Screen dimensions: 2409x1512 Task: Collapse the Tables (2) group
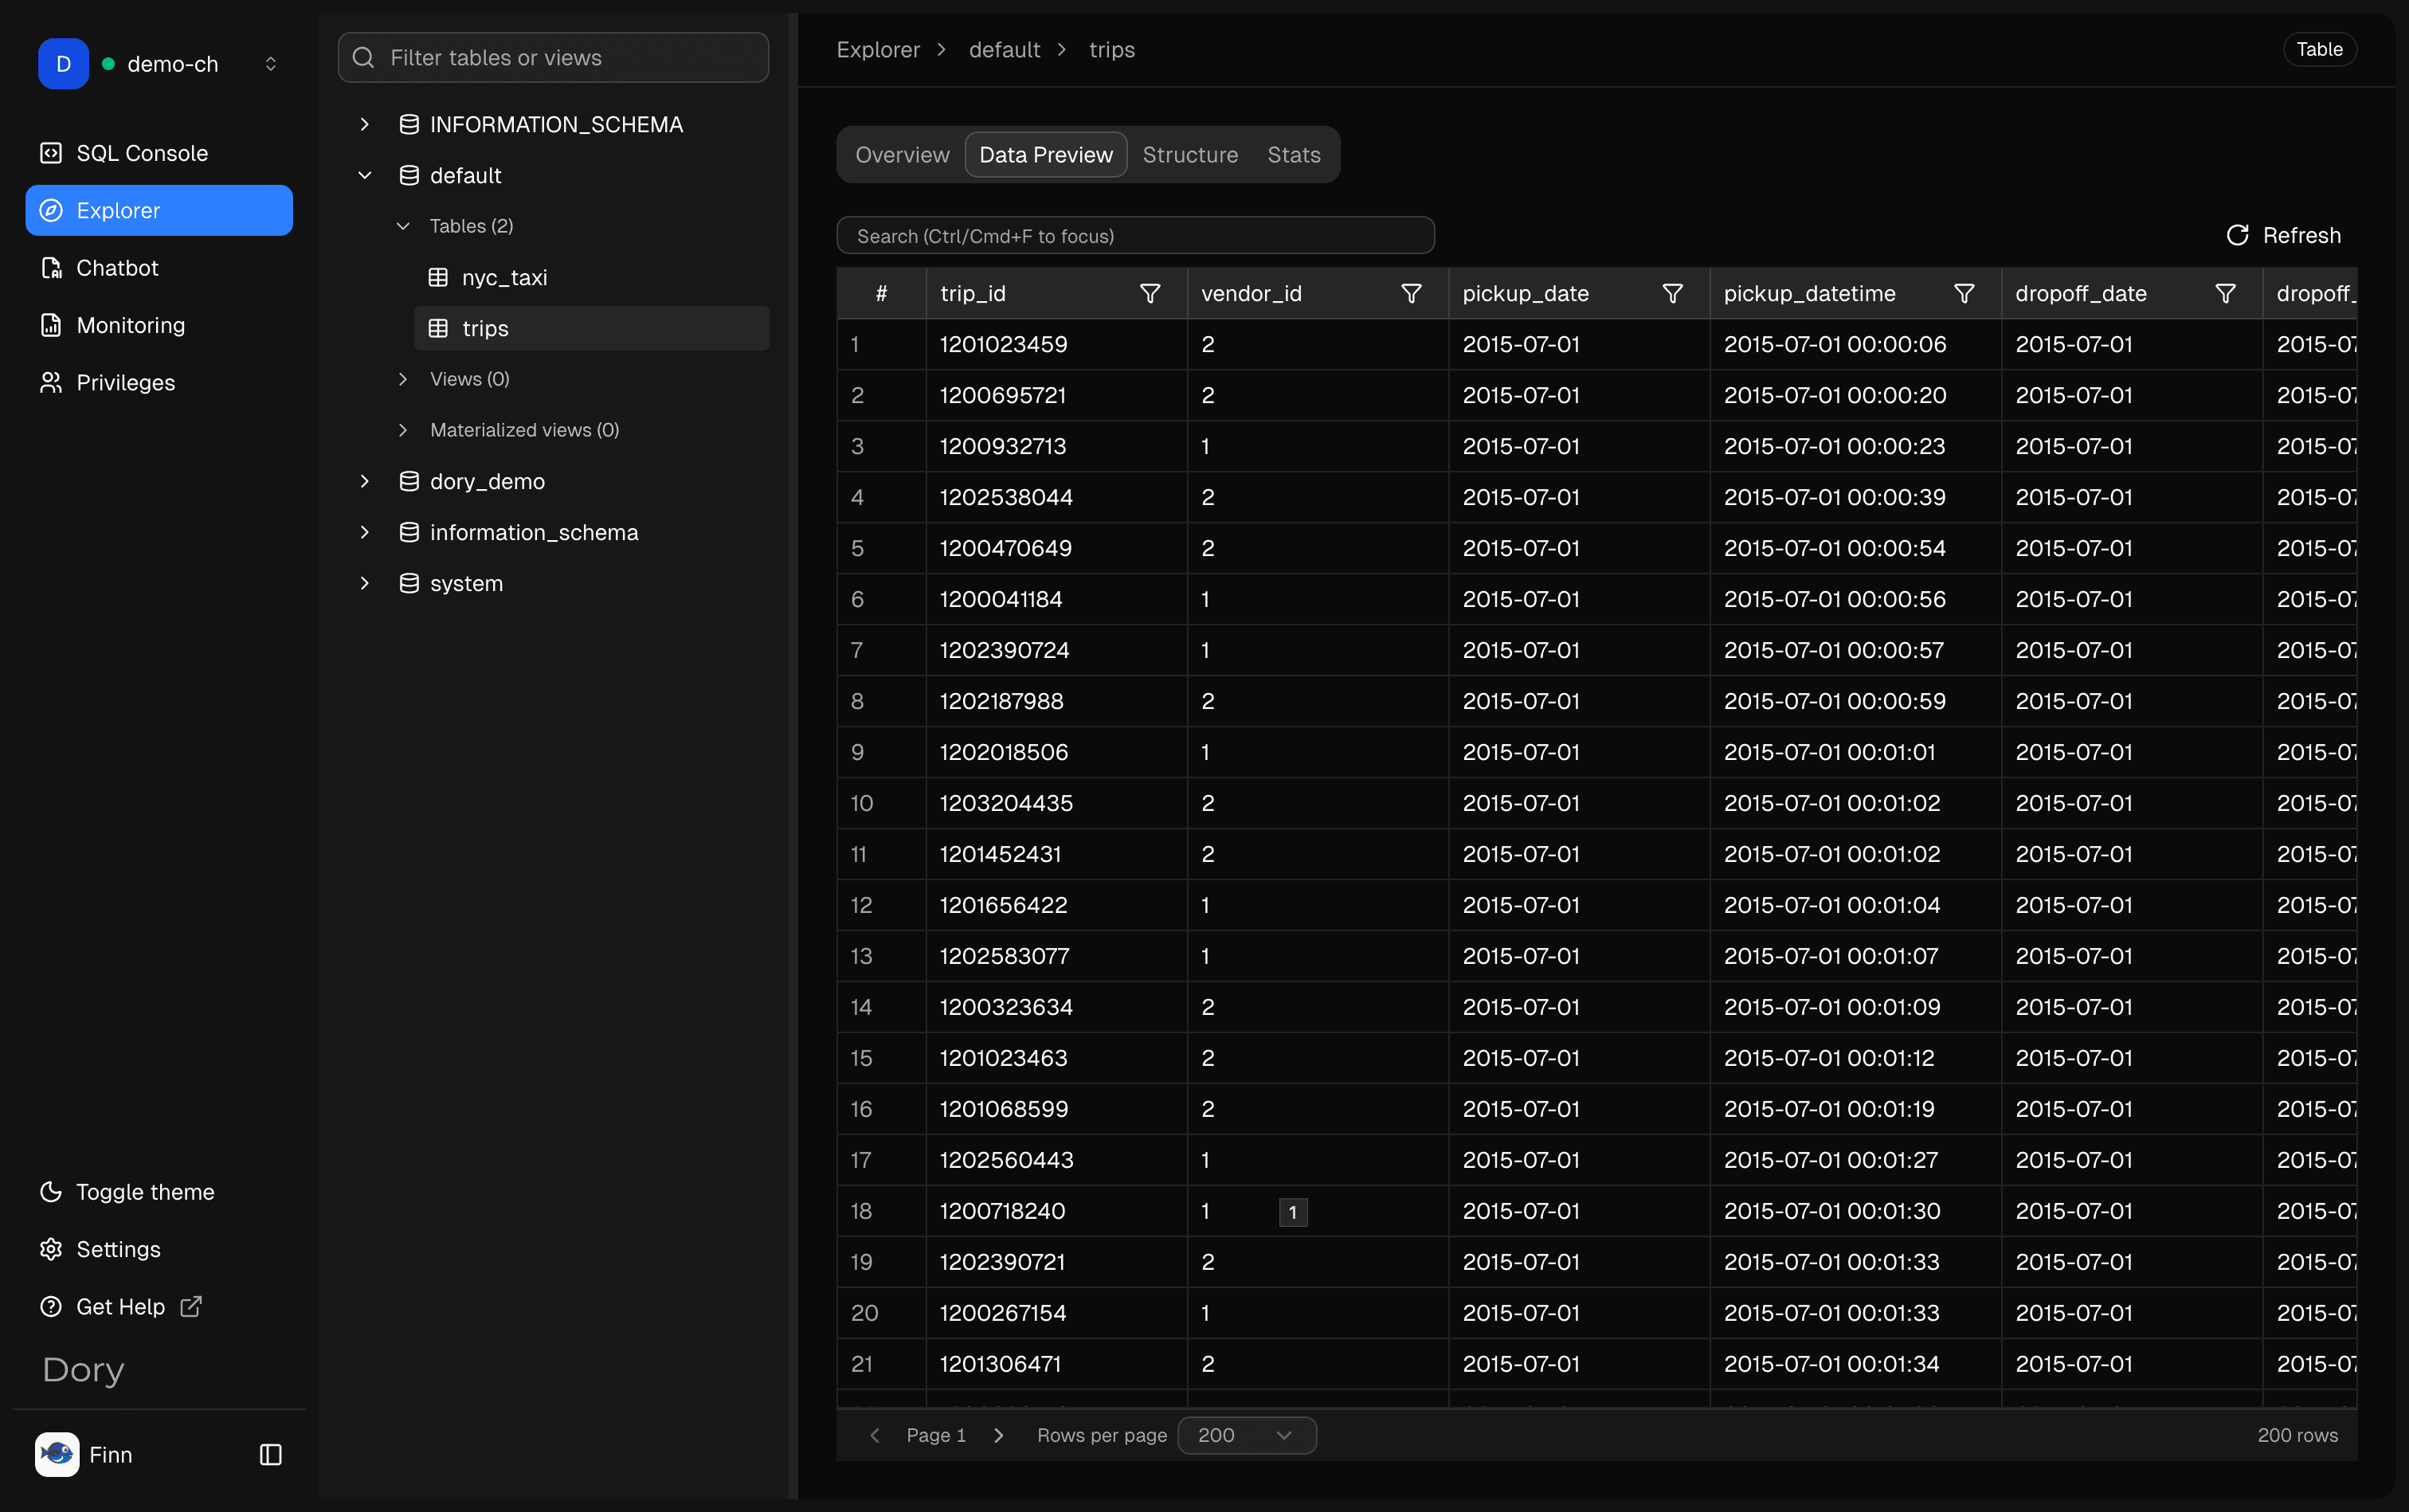[x=403, y=226]
